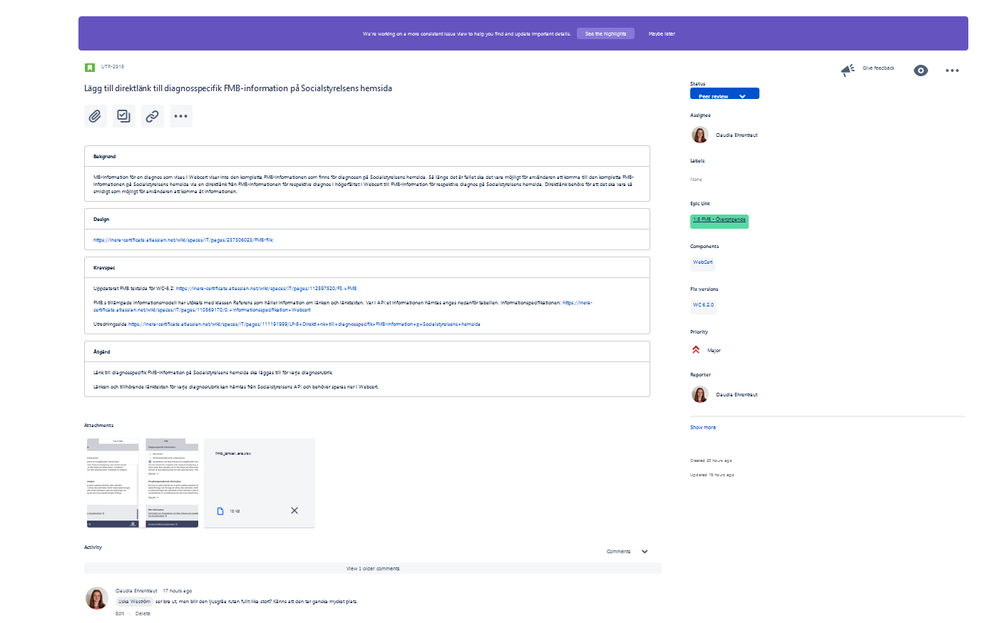The image size is (999, 623).
Task: Remove the fmb_lankar attachment with the X icon
Action: point(294,510)
